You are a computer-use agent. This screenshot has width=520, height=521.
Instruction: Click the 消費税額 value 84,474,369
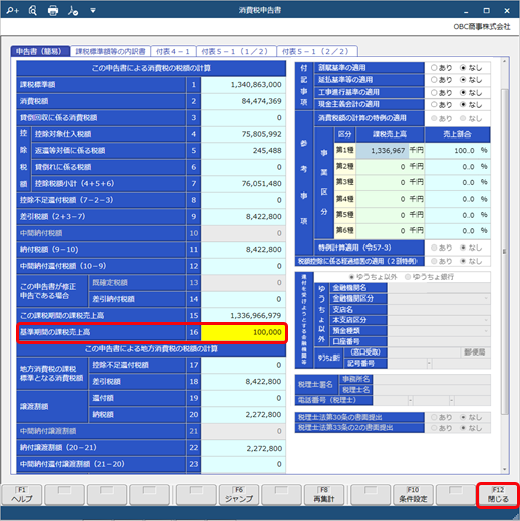tap(243, 101)
